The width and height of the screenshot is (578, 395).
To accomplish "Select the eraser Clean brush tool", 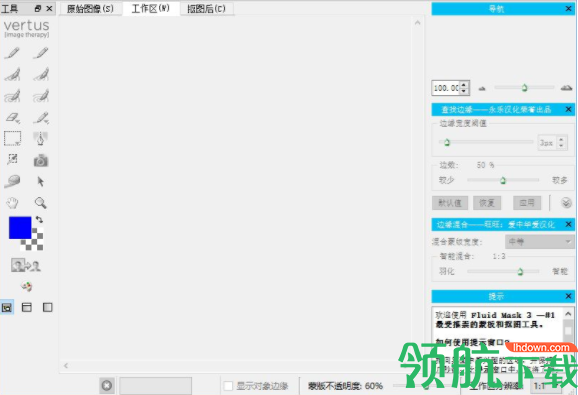I will [13, 118].
